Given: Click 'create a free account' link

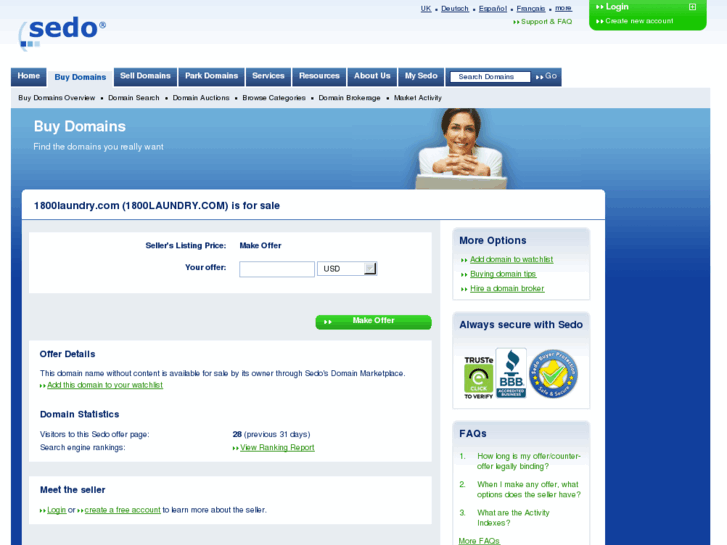Looking at the screenshot, I should pyautogui.click(x=122, y=510).
